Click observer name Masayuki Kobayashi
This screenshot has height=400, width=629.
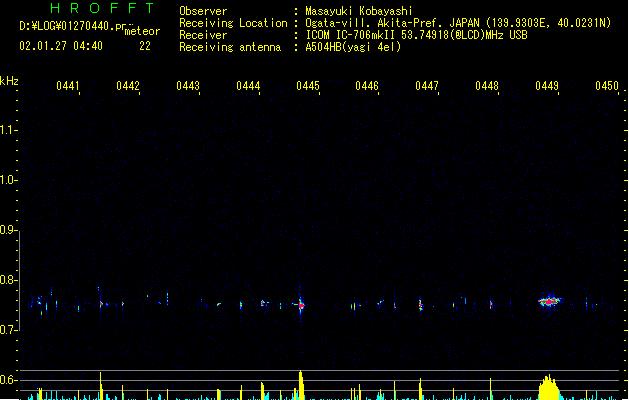coord(359,11)
